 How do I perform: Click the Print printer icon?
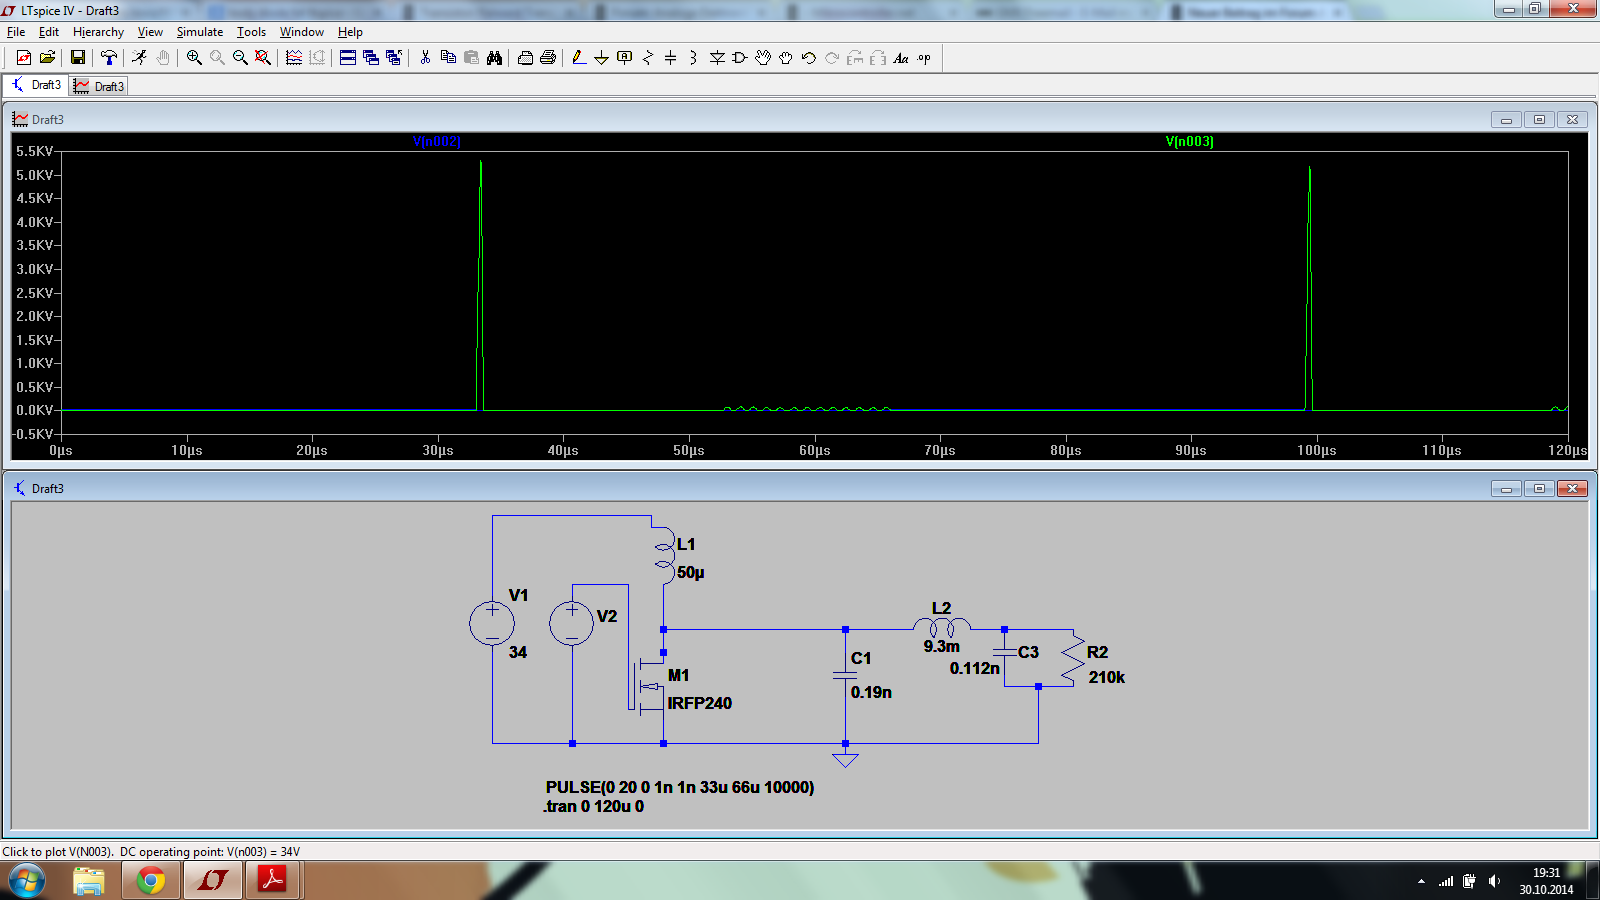click(x=548, y=58)
